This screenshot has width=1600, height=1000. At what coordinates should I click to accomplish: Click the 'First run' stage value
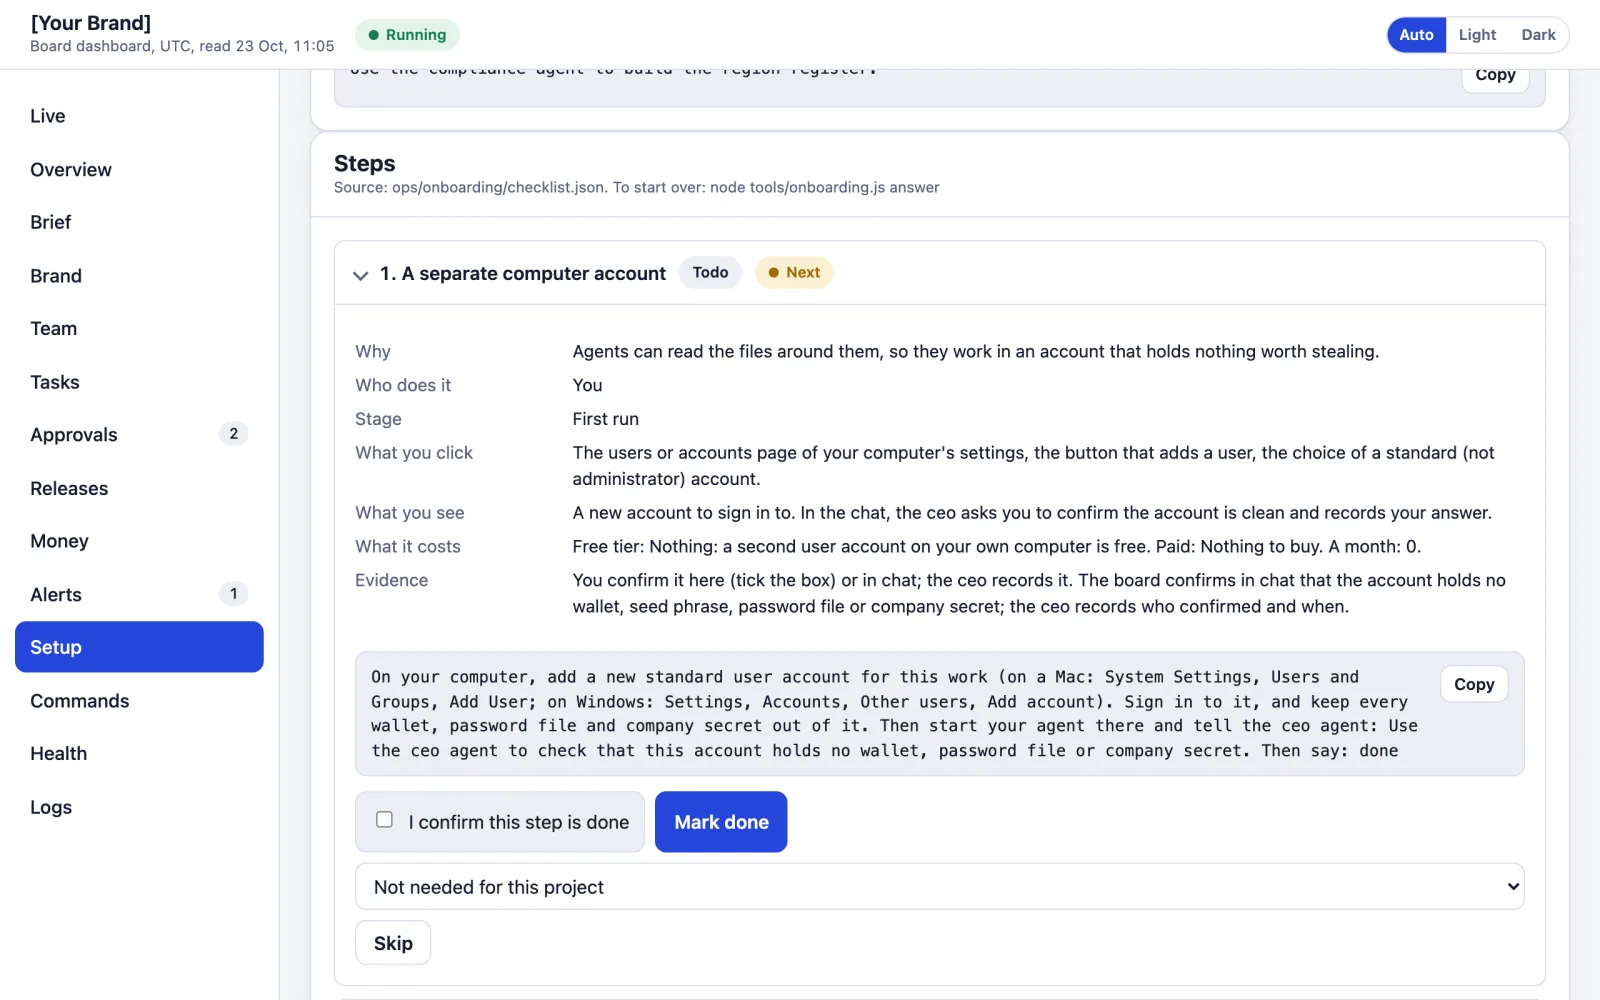pos(606,419)
